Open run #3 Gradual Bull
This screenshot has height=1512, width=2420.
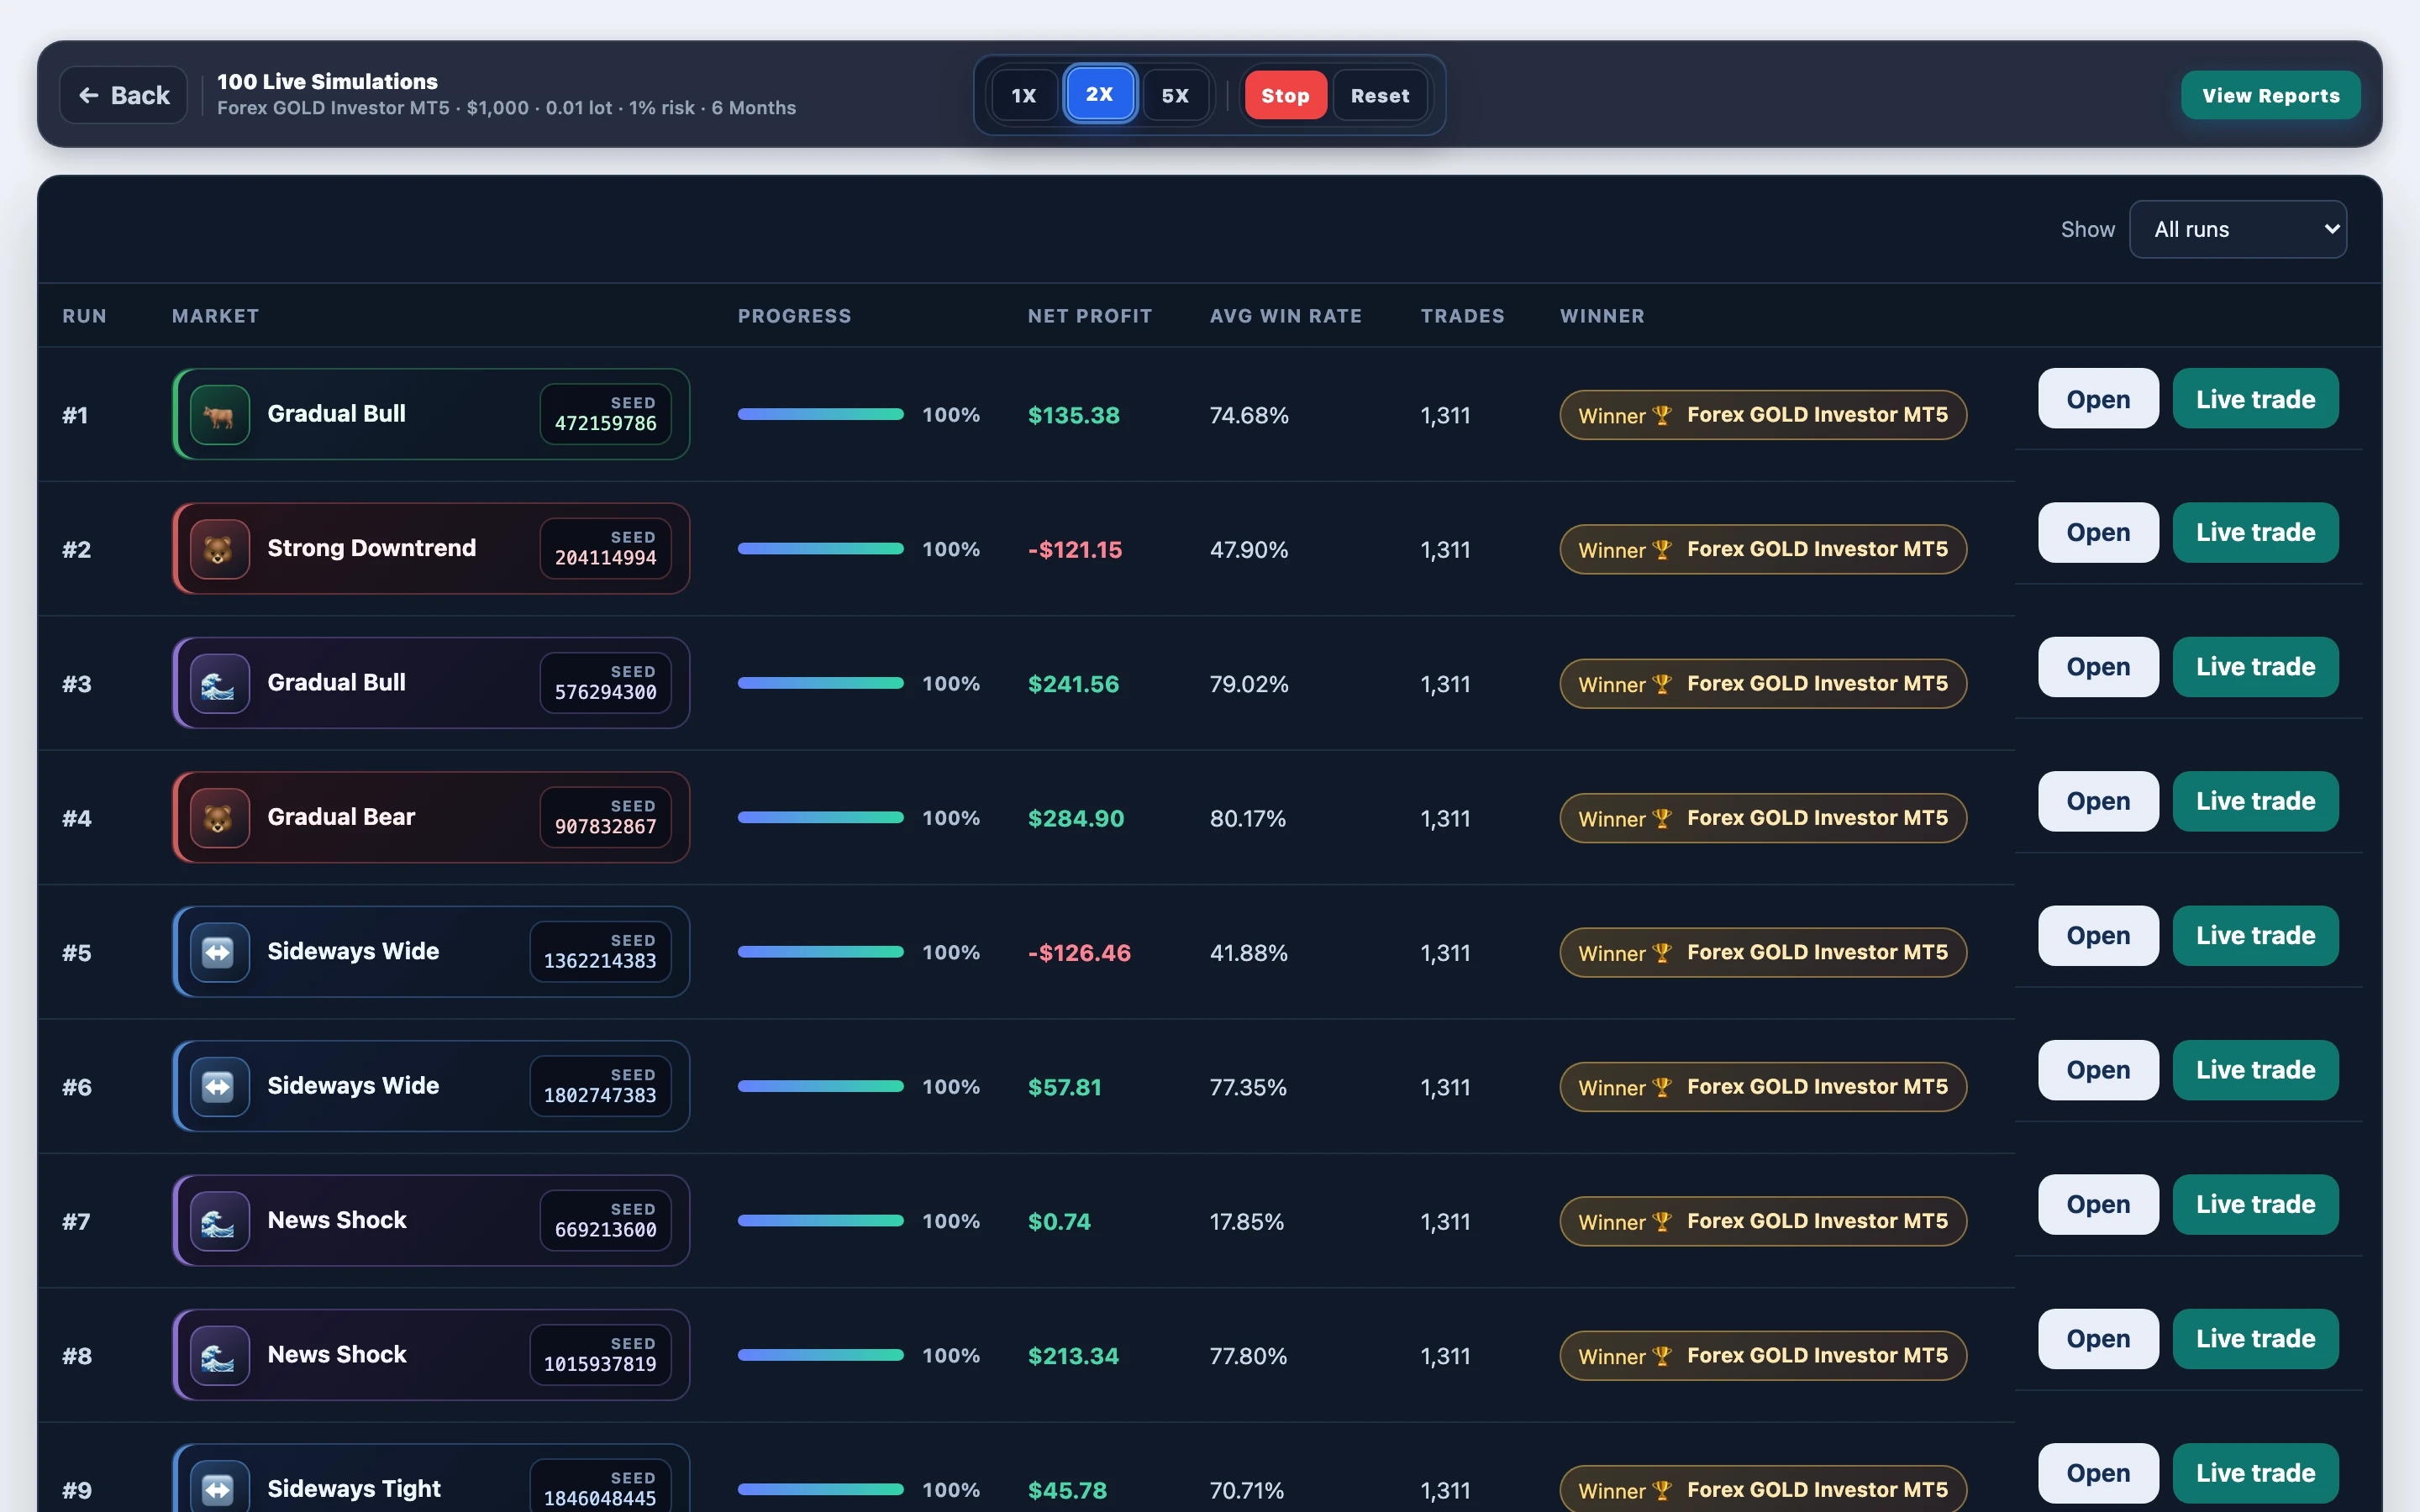(x=2098, y=667)
